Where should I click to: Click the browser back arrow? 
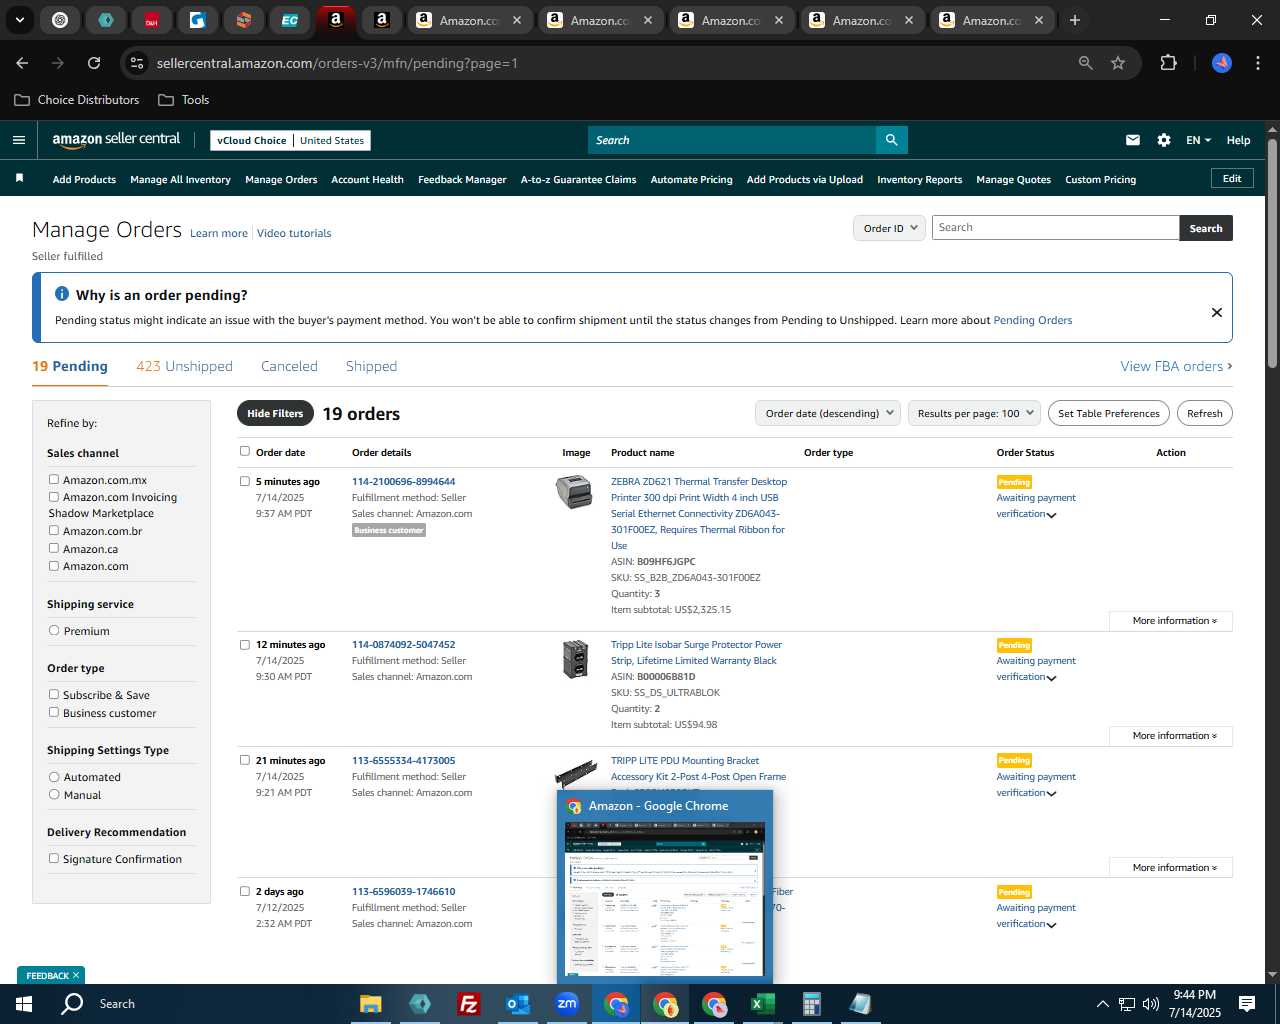(x=22, y=63)
